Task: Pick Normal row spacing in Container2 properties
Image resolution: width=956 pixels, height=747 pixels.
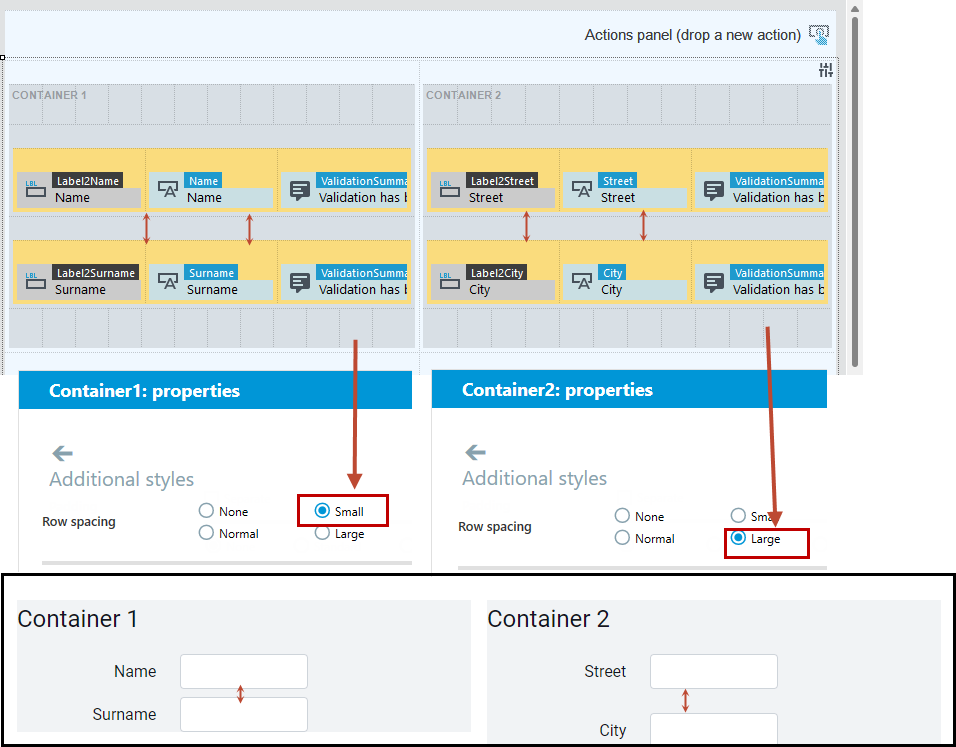Action: coord(622,538)
